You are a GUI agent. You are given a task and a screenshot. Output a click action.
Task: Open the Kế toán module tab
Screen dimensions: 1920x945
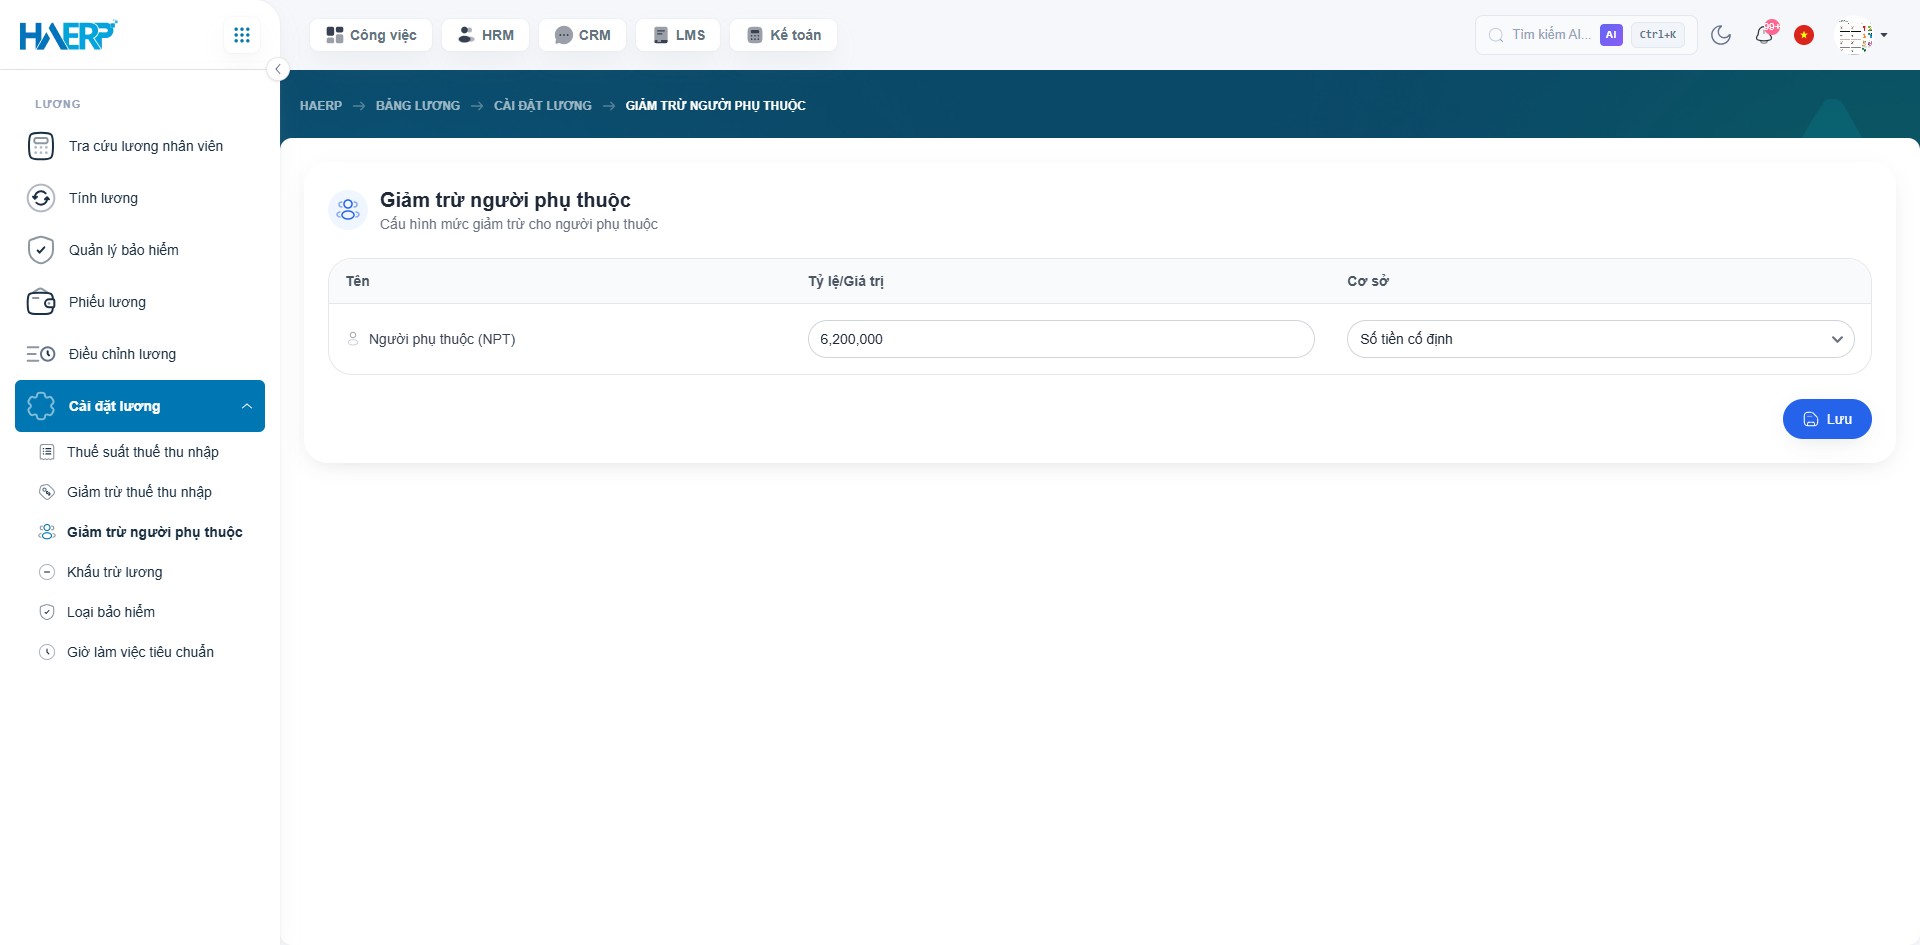(x=784, y=35)
